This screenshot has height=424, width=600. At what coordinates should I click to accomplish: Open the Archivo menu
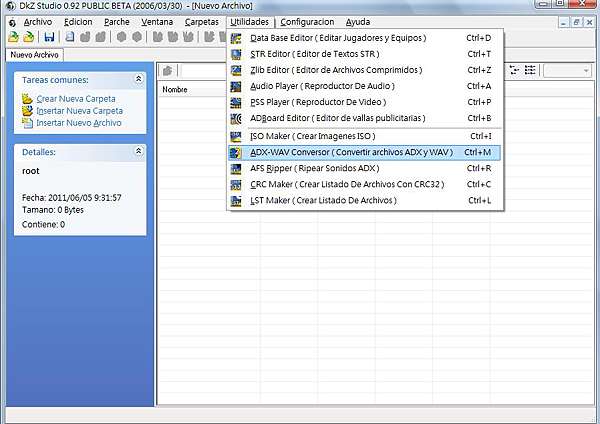(x=38, y=22)
